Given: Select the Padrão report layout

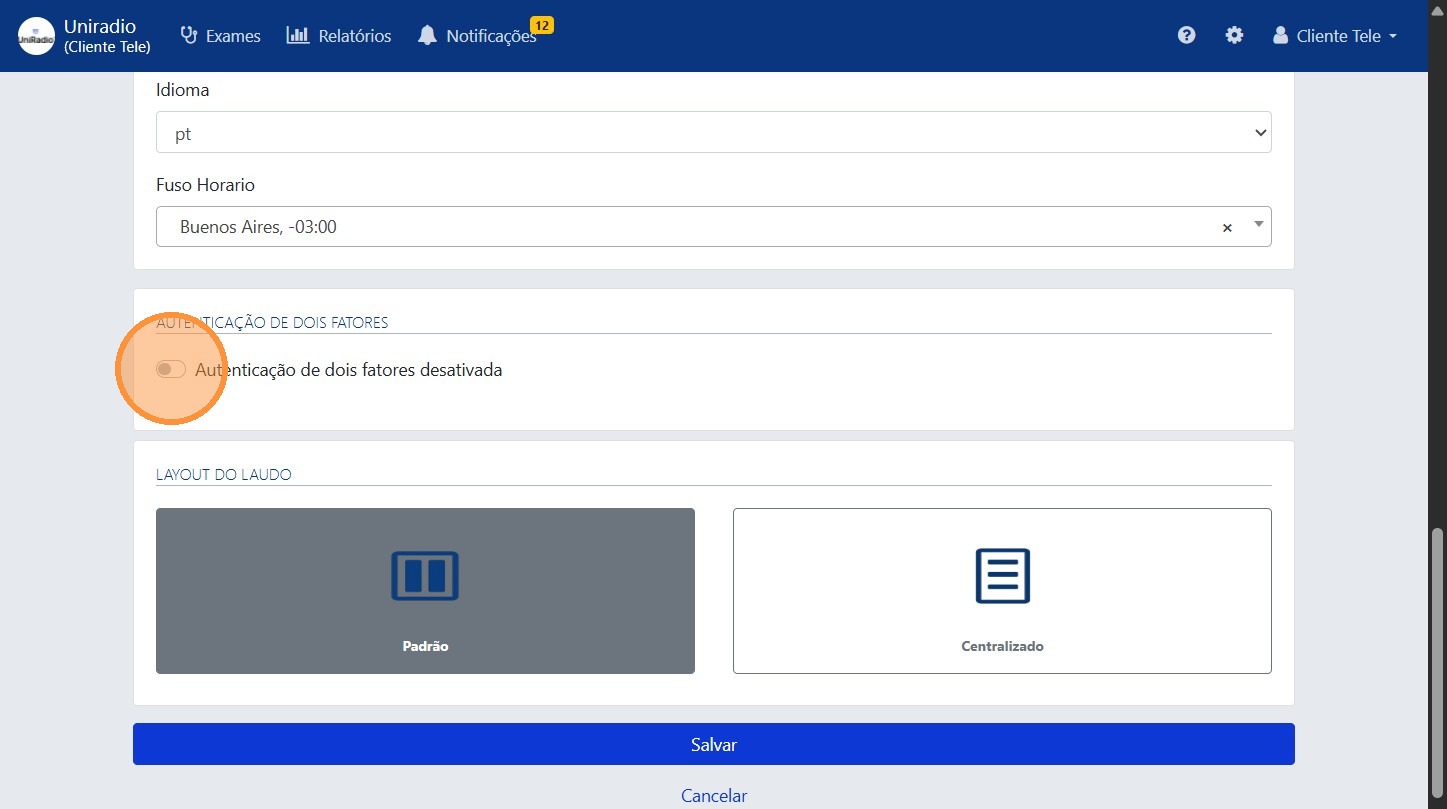Looking at the screenshot, I should (425, 590).
